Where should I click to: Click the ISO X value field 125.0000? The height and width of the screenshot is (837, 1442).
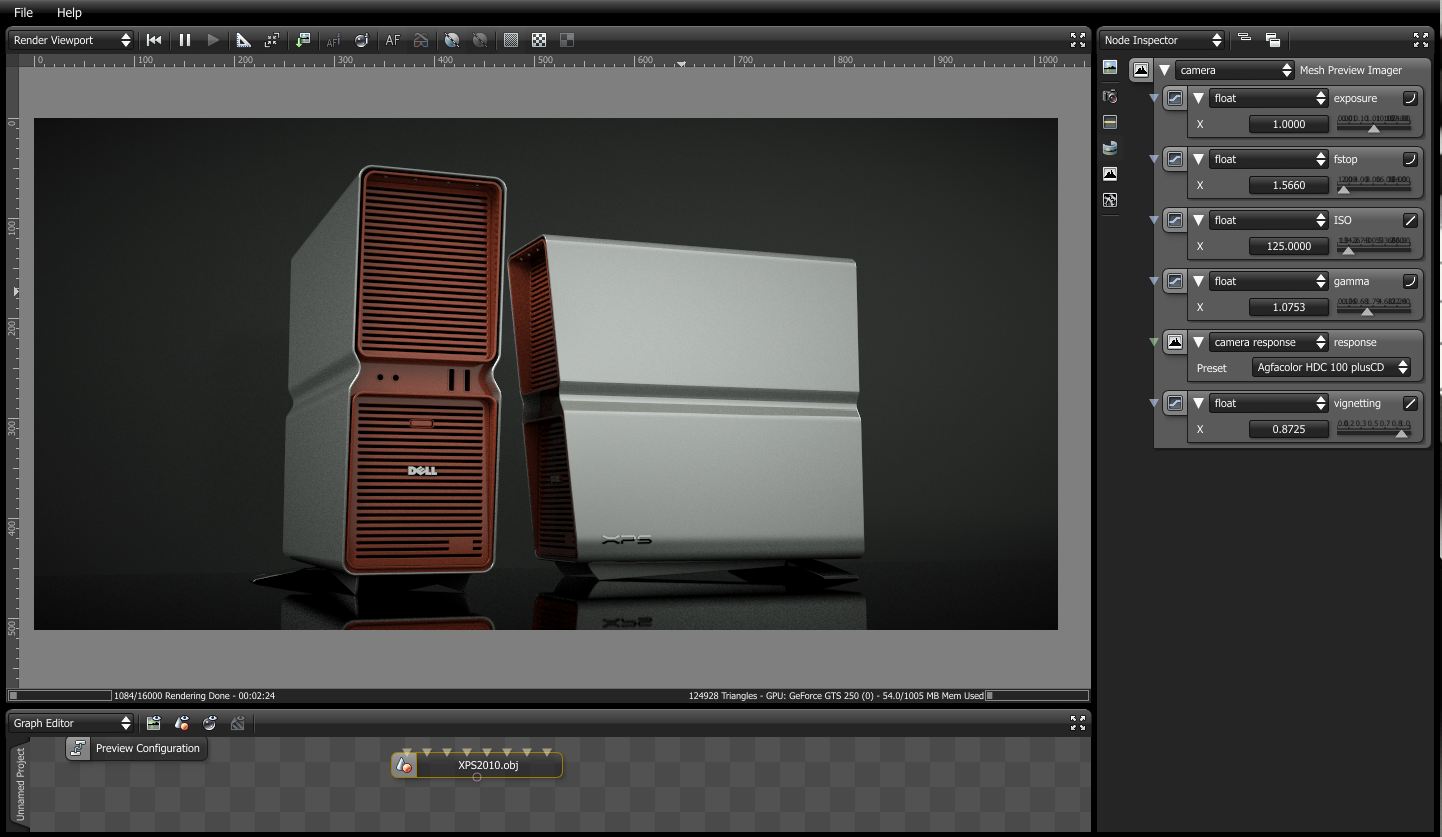tap(1289, 246)
